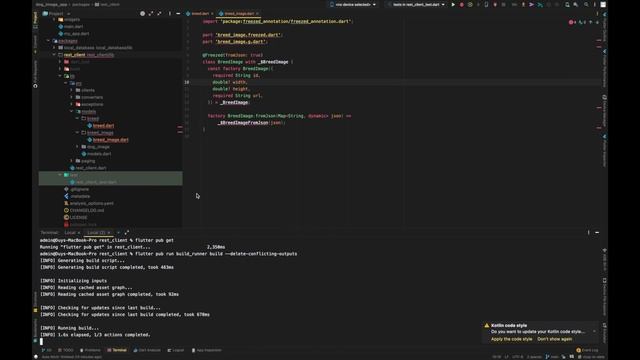
Task: Switch to breed.dart editor tab
Action: (x=200, y=13)
